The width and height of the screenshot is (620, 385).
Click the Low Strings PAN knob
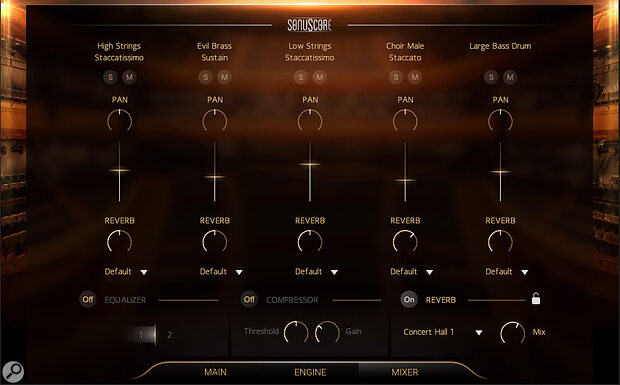point(310,121)
